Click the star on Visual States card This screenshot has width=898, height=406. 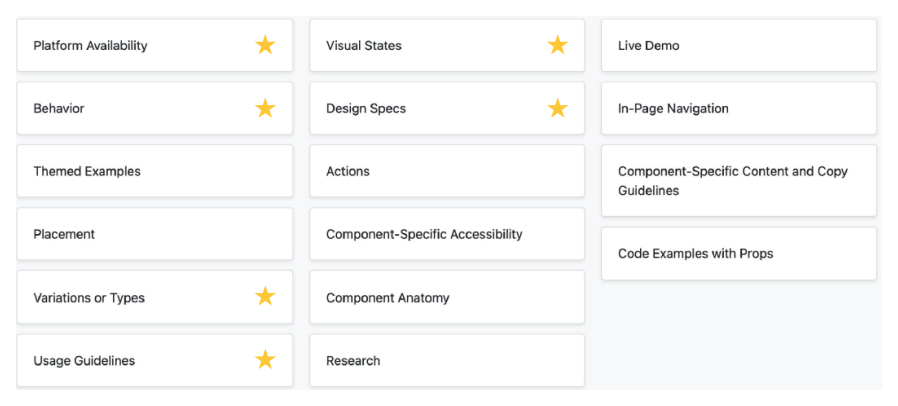(x=557, y=45)
